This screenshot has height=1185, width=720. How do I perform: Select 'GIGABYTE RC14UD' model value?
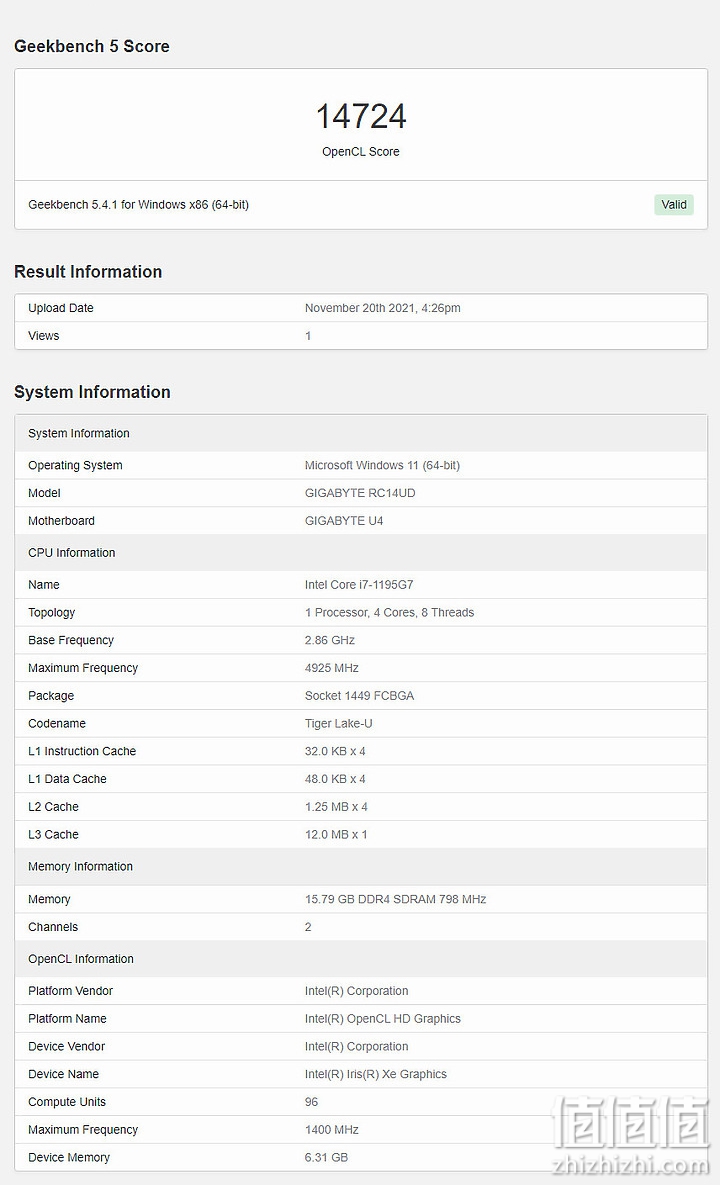pos(360,493)
